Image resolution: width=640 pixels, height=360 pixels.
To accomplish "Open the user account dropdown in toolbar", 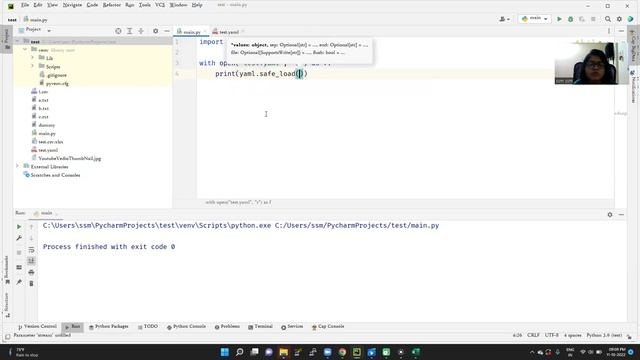I will click(x=504, y=19).
